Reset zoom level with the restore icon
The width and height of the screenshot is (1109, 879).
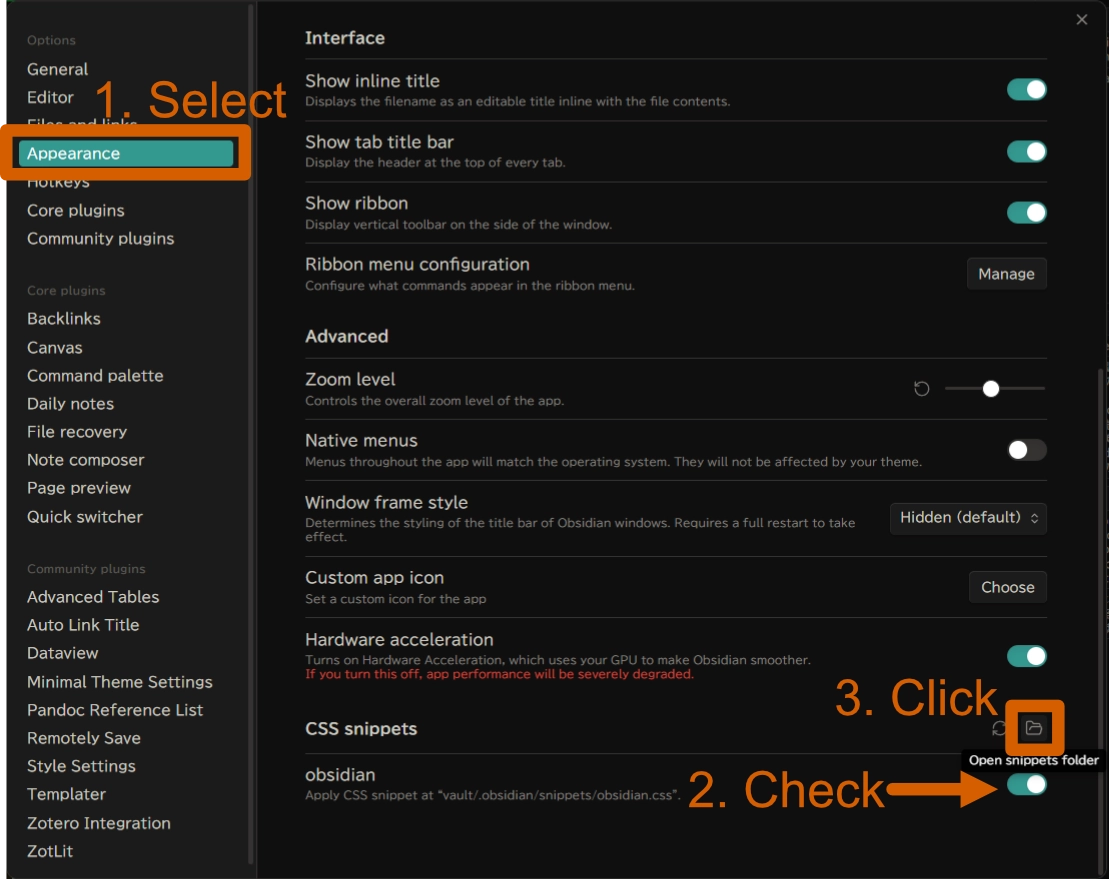(922, 389)
